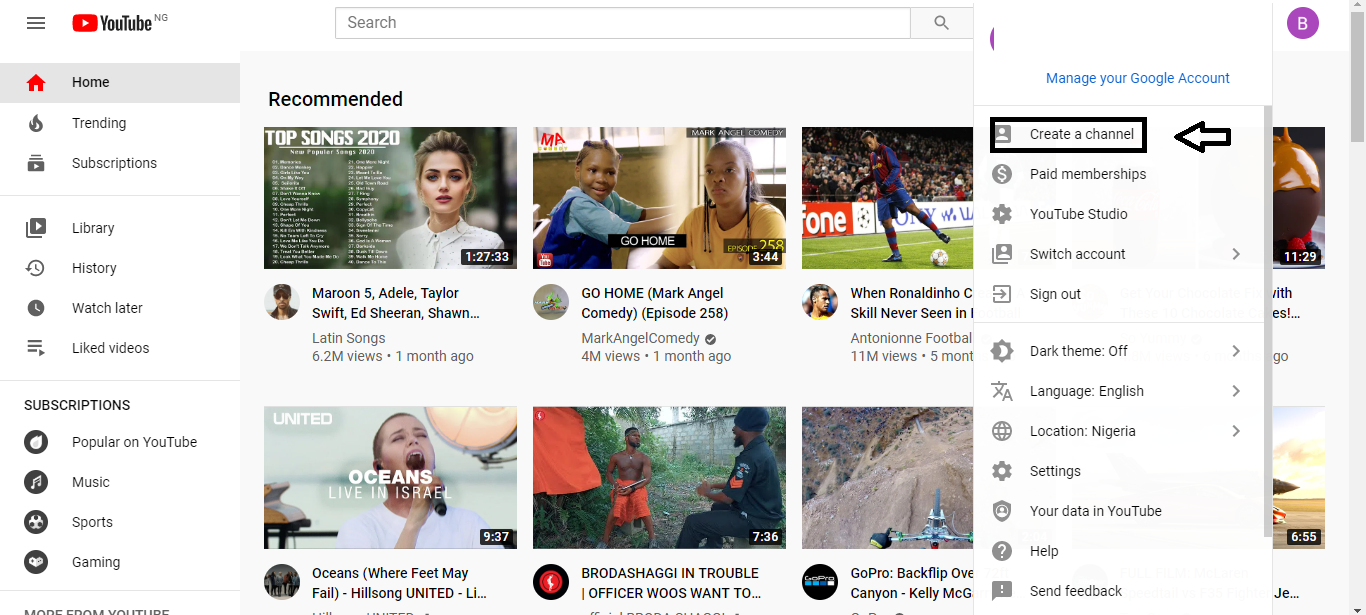This screenshot has width=1366, height=615.
Task: Click the Watch later clock icon
Action: (x=36, y=308)
